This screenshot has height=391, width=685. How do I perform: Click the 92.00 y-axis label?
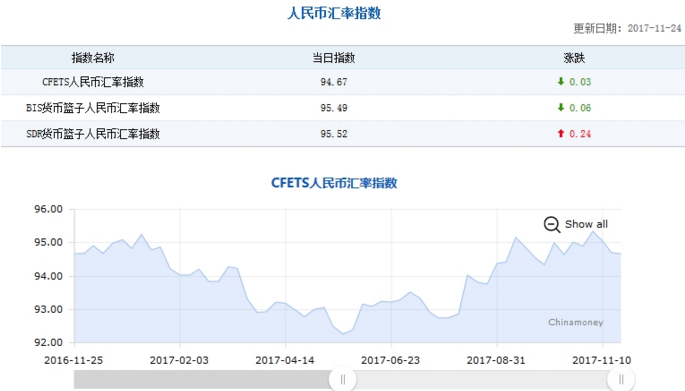coord(48,343)
